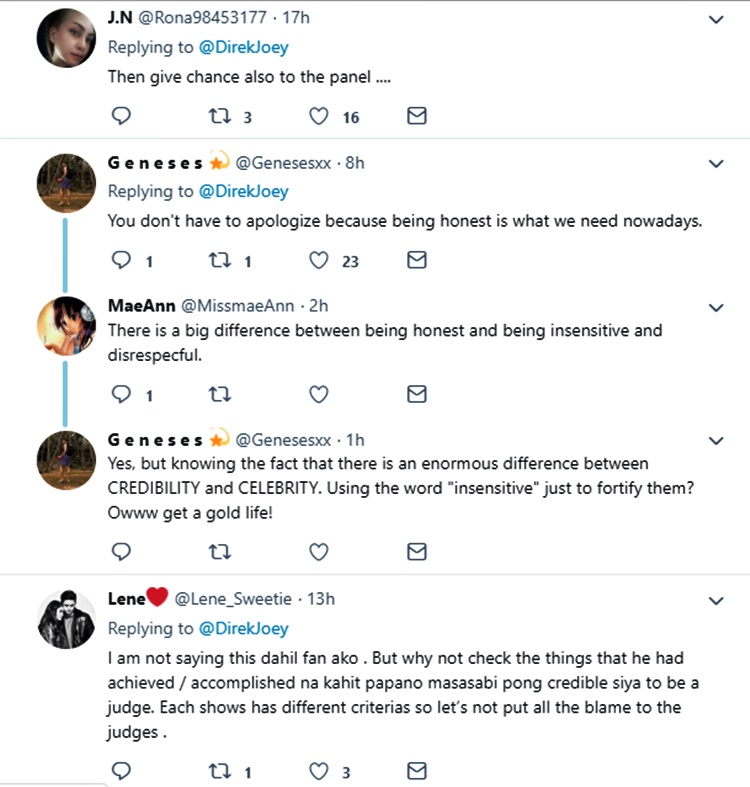
Task: Open the @DirekJoey link in J.N's reply
Action: click(x=243, y=47)
